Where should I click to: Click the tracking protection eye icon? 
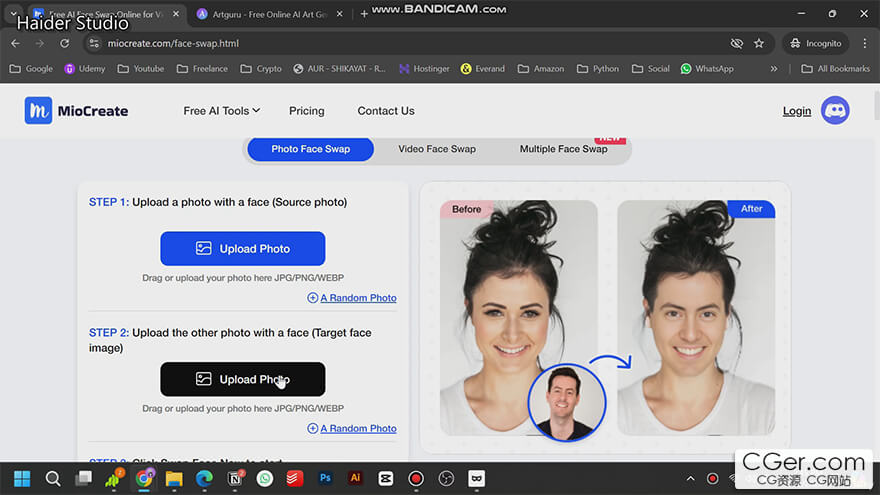tap(736, 43)
